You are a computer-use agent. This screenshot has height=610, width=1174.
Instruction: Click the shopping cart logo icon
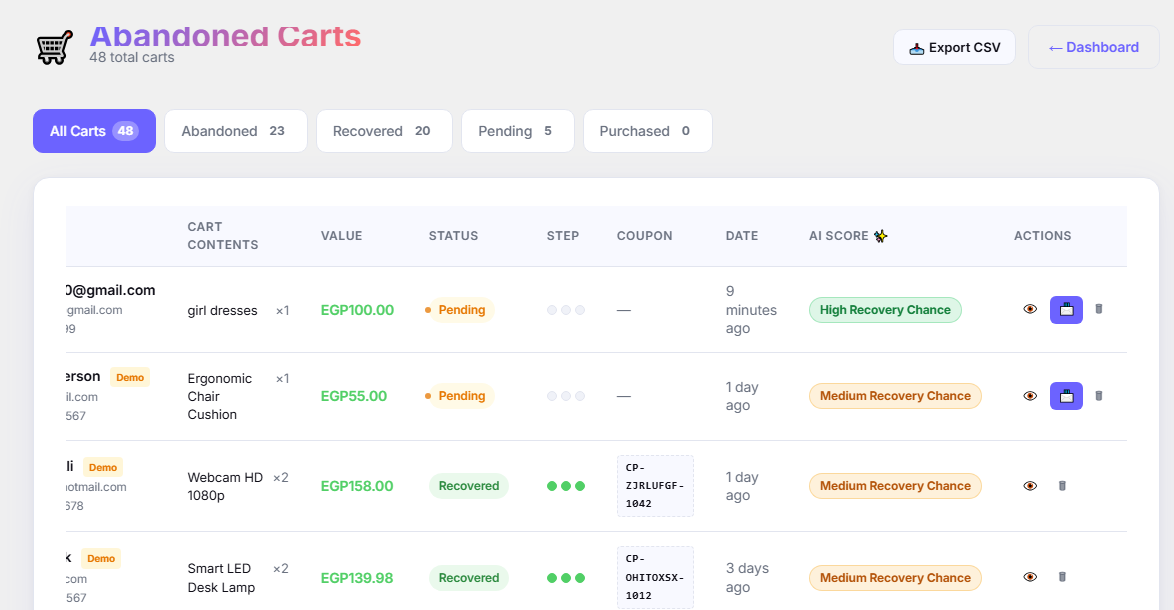coord(55,47)
